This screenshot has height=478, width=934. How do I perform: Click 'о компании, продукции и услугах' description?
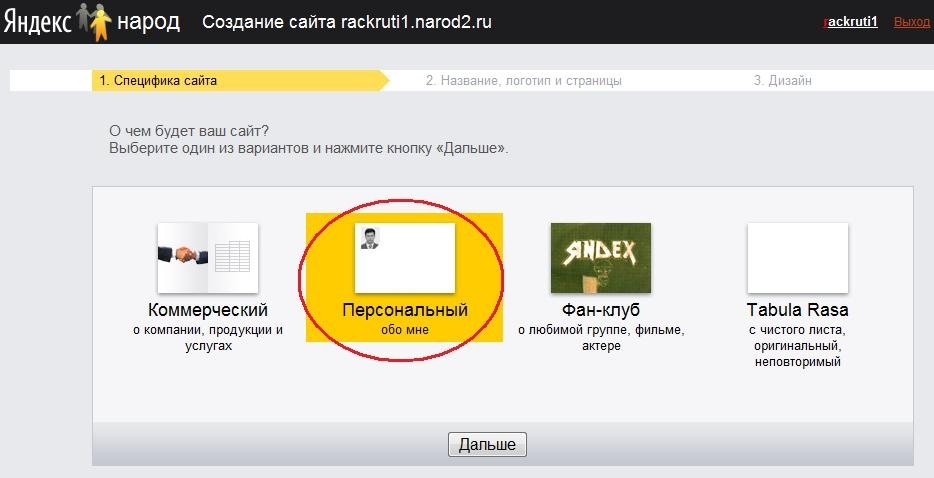(x=208, y=338)
